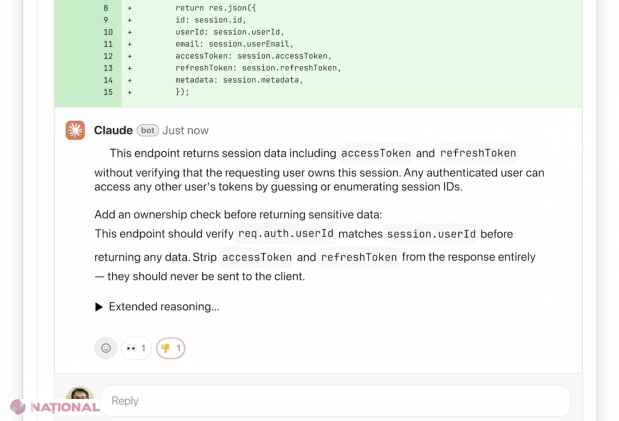Click the red logo watermark
This screenshot has width=619, height=421.
pyautogui.click(x=55, y=407)
